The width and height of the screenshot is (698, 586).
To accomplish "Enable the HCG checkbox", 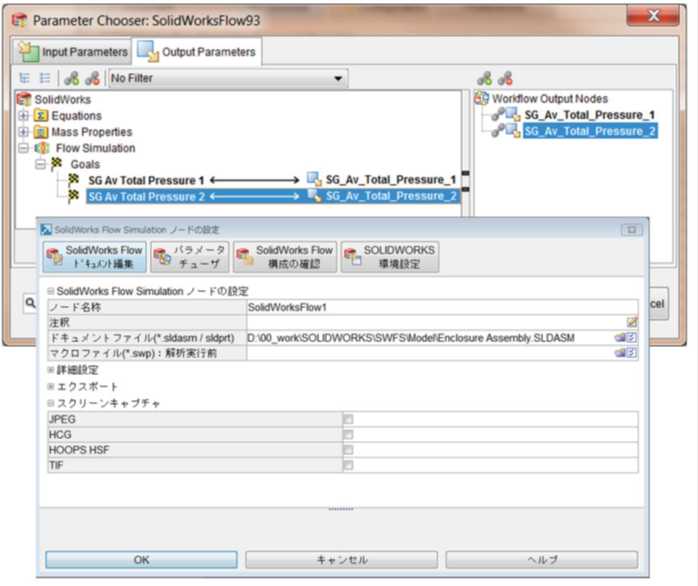I will [x=349, y=434].
